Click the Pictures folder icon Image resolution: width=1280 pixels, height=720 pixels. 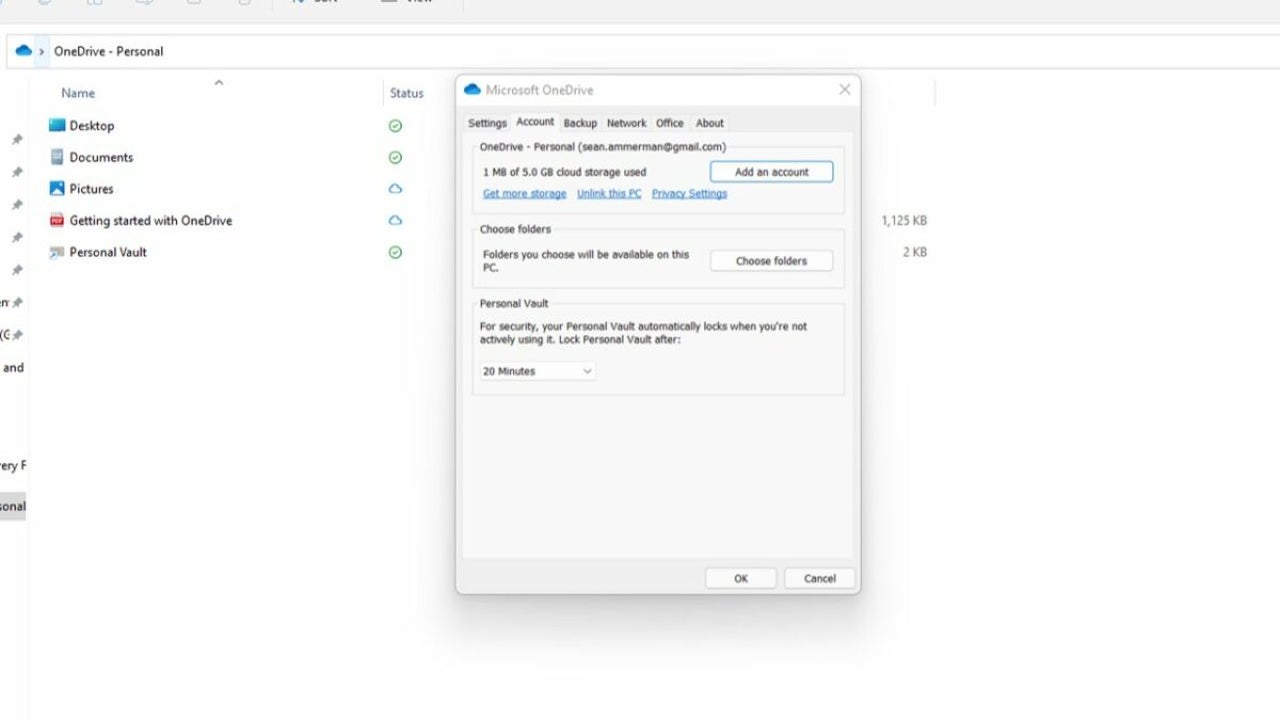pyautogui.click(x=57, y=188)
